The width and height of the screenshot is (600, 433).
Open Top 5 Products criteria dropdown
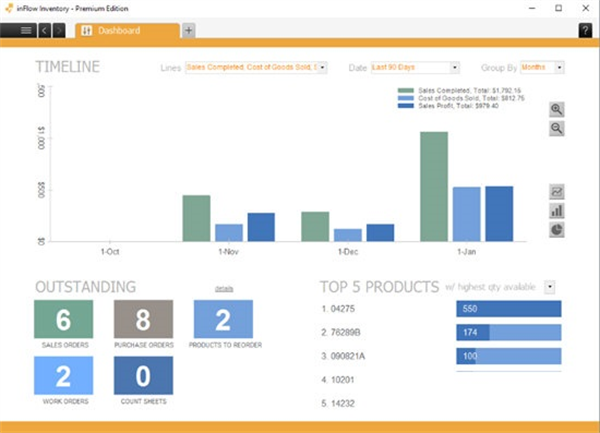(550, 287)
